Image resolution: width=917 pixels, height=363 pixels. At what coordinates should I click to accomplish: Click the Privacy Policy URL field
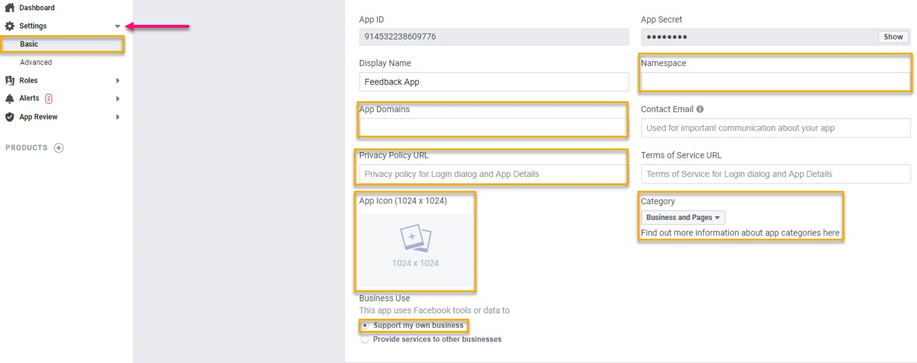(494, 174)
